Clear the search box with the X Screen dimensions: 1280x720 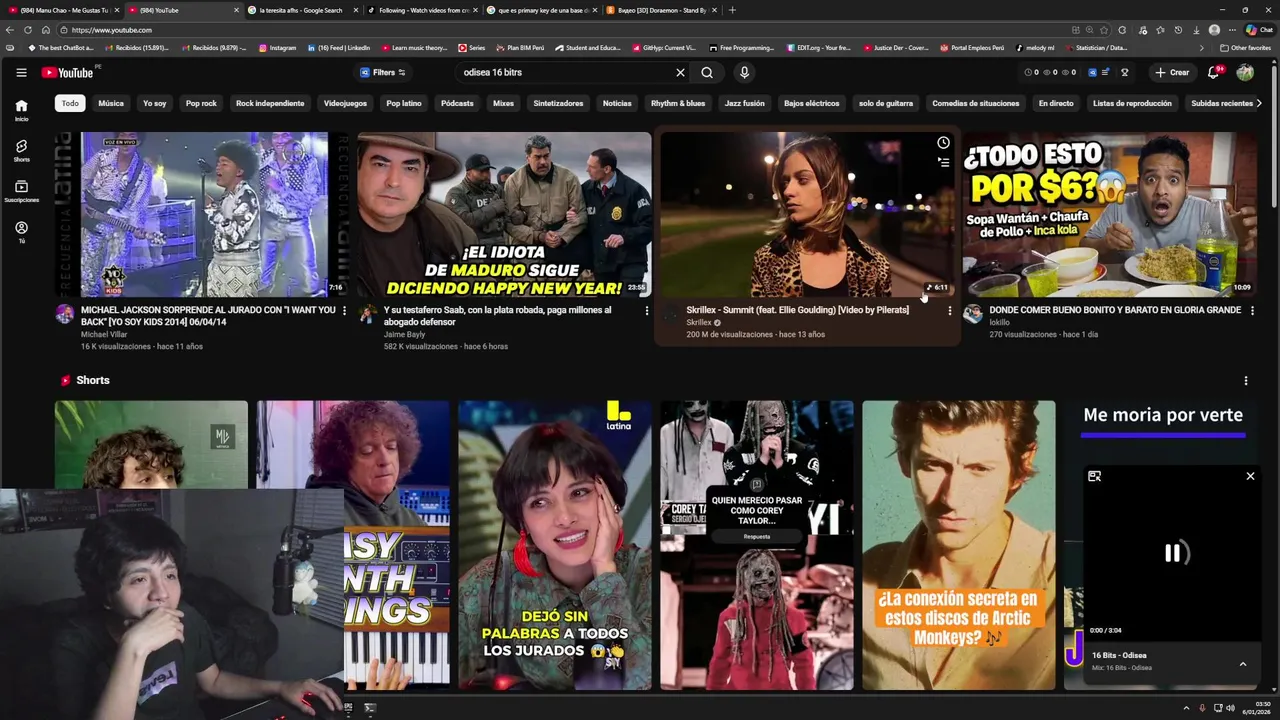pyautogui.click(x=680, y=72)
